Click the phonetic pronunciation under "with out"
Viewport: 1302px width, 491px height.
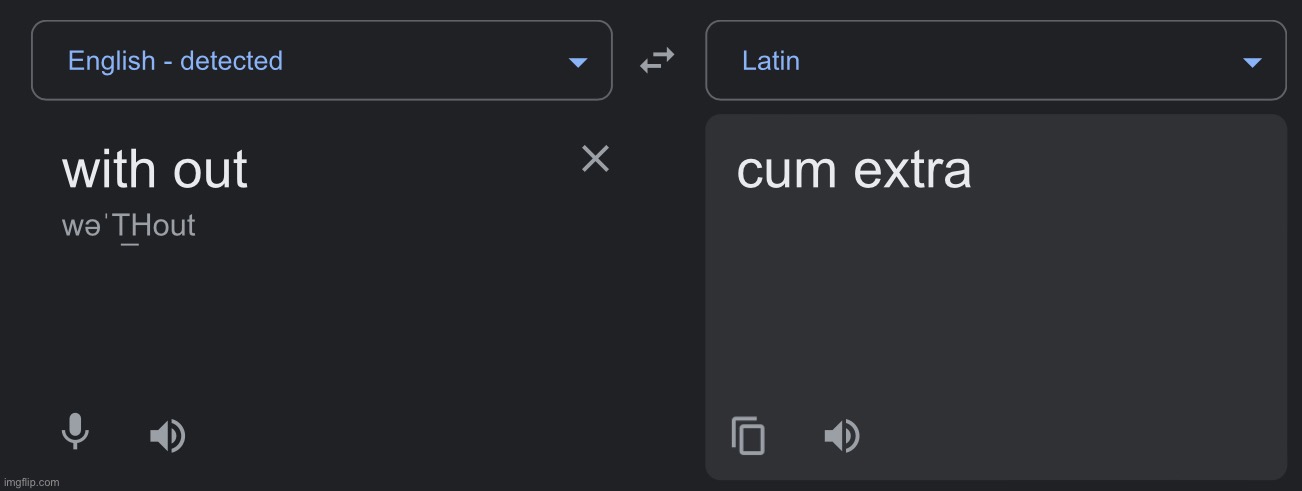pyautogui.click(x=128, y=227)
